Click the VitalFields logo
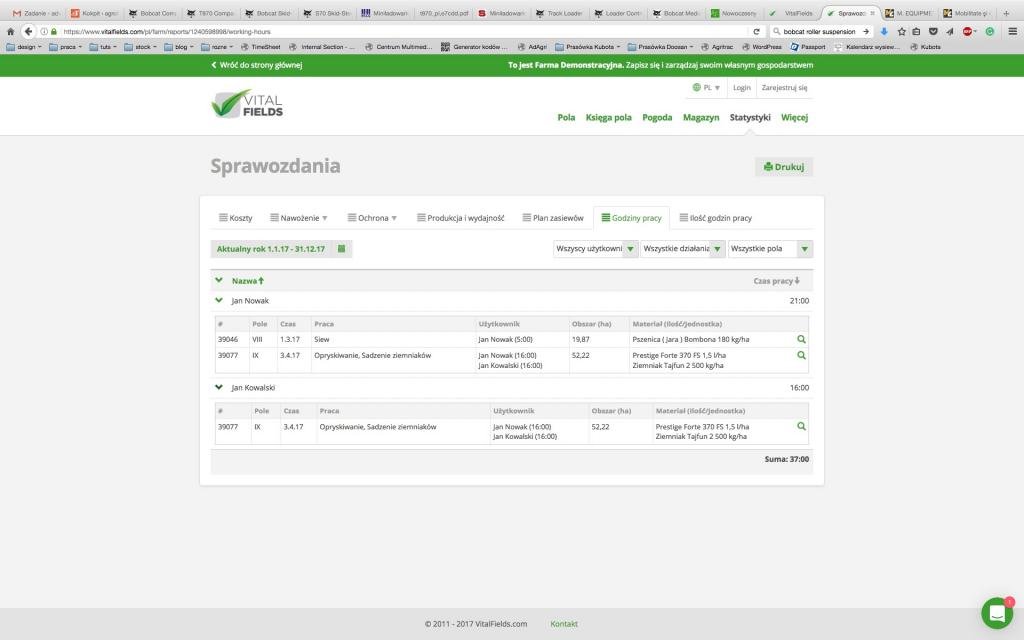The height and width of the screenshot is (640, 1024). point(248,105)
